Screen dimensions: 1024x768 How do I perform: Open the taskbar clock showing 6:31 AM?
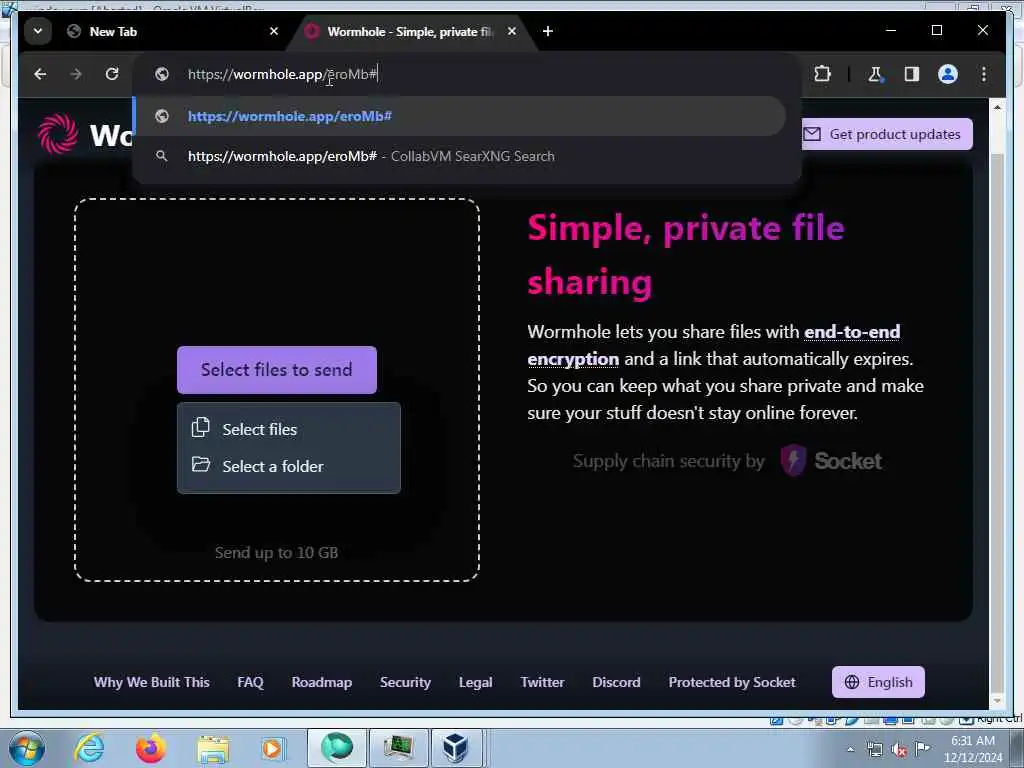pyautogui.click(x=972, y=749)
